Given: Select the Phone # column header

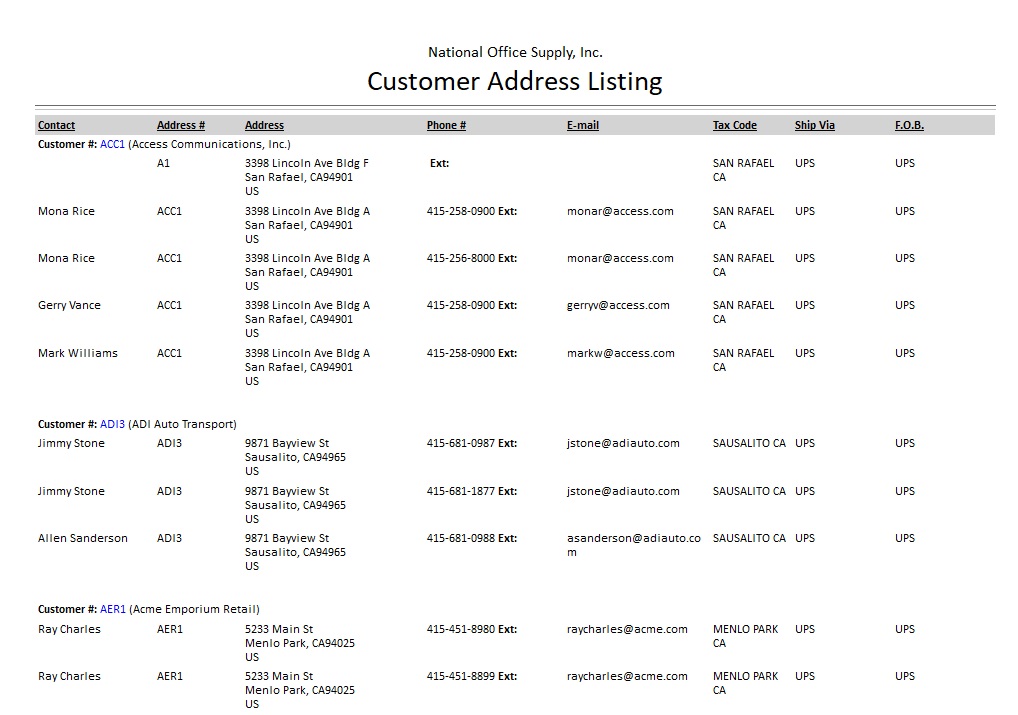Looking at the screenshot, I should pyautogui.click(x=446, y=125).
